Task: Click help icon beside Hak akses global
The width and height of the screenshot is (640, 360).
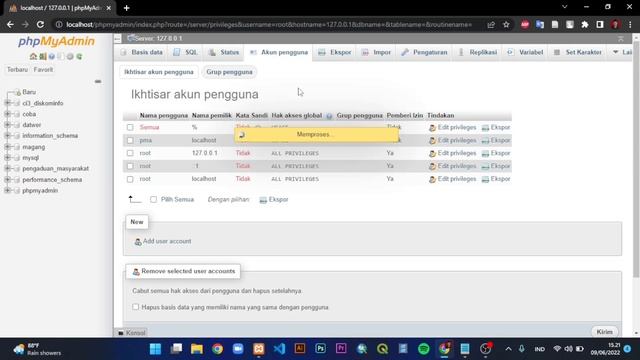Action: (329, 116)
